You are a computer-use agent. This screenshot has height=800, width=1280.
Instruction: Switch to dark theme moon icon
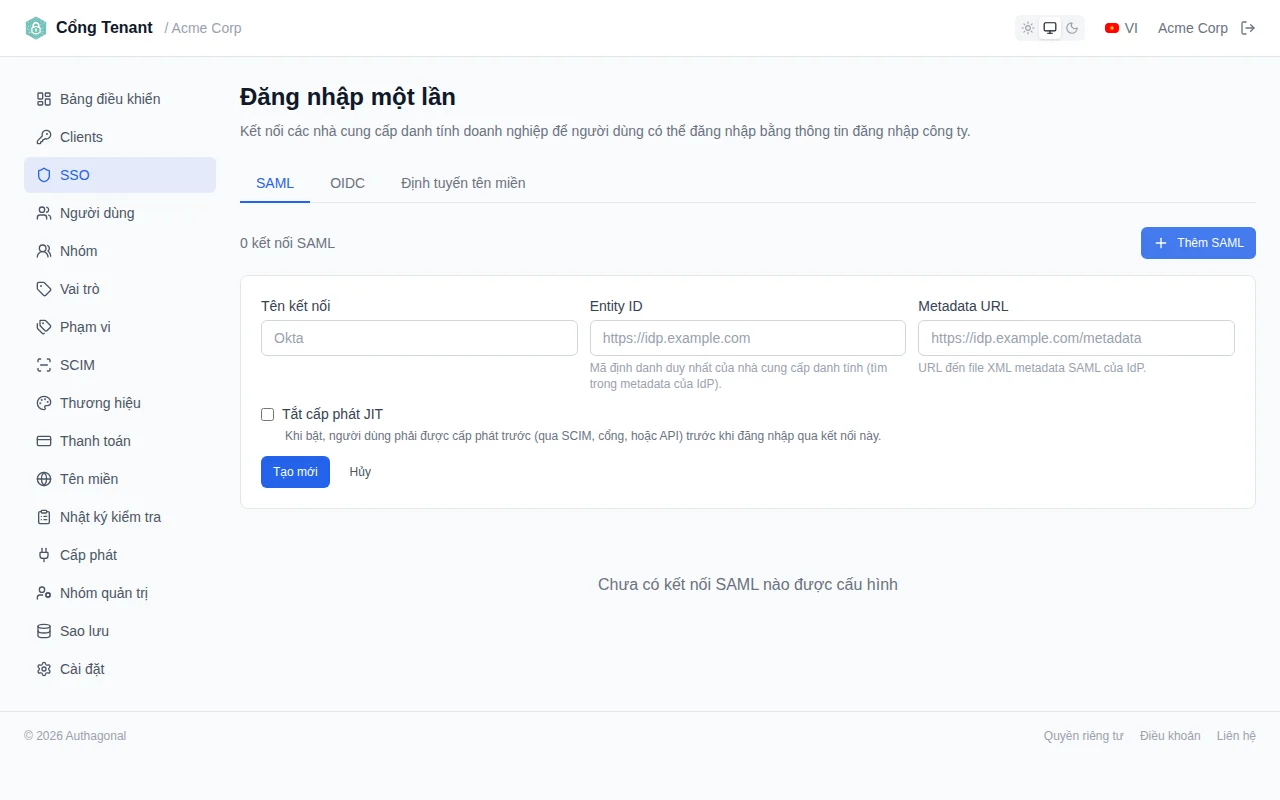[1072, 28]
